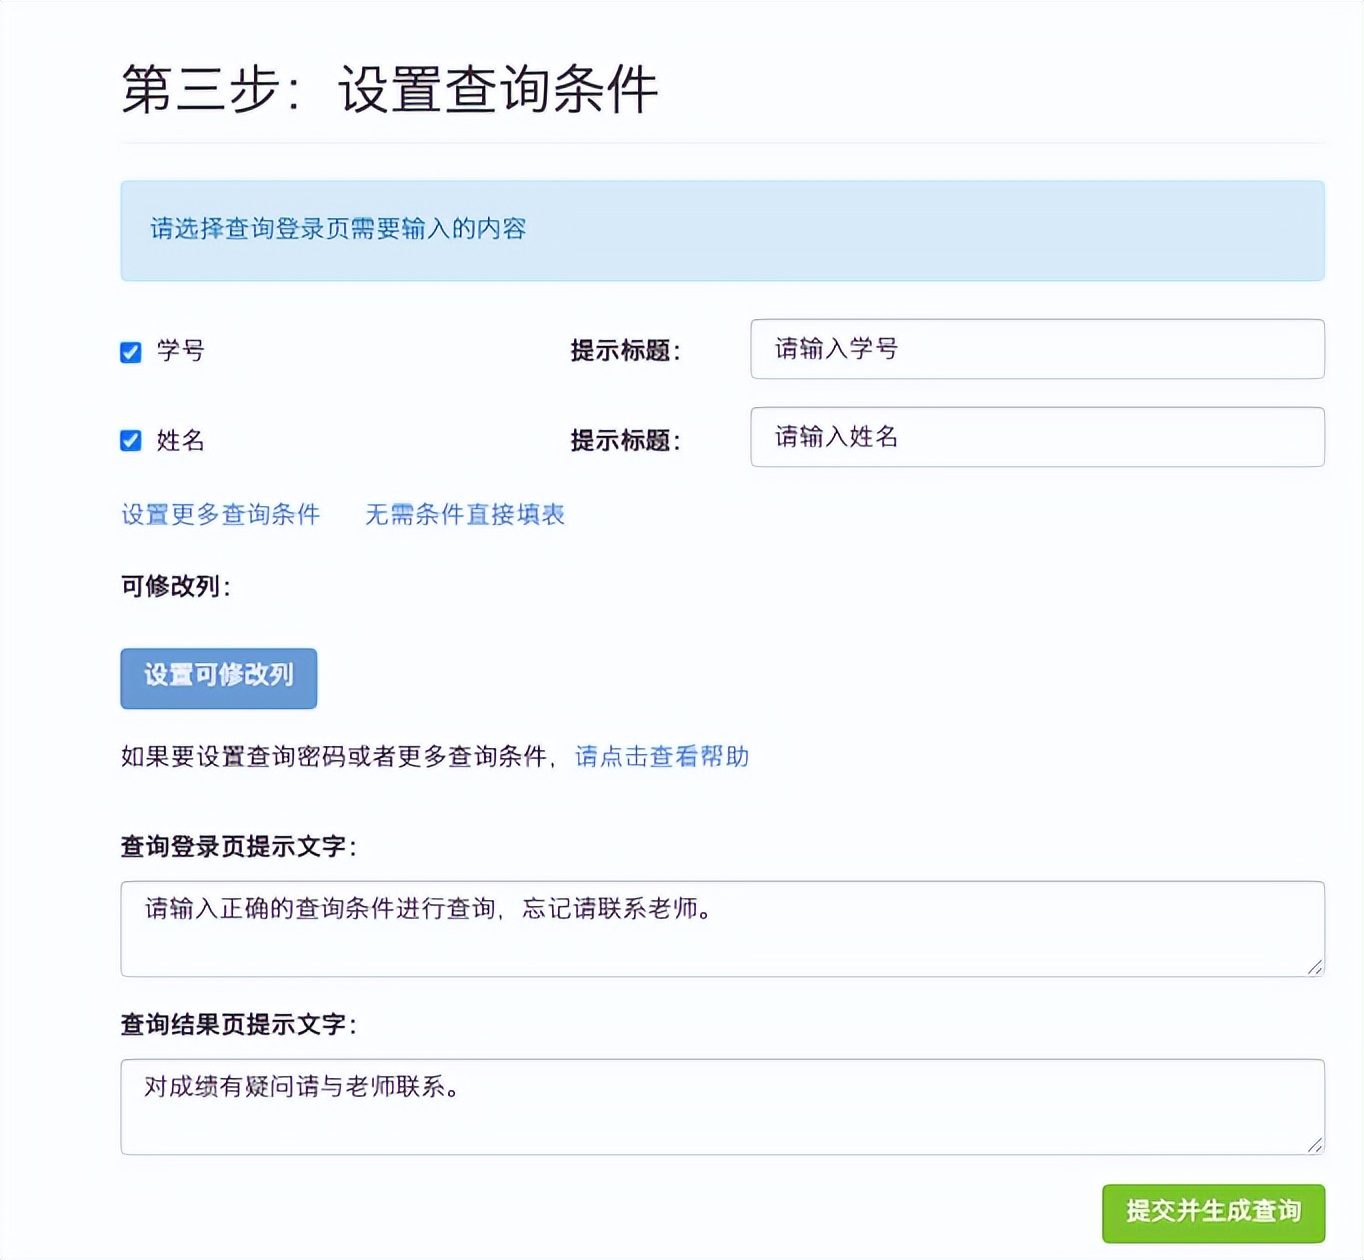Toggle the 姓名 checkbox
1364x1260 pixels.
[131, 441]
